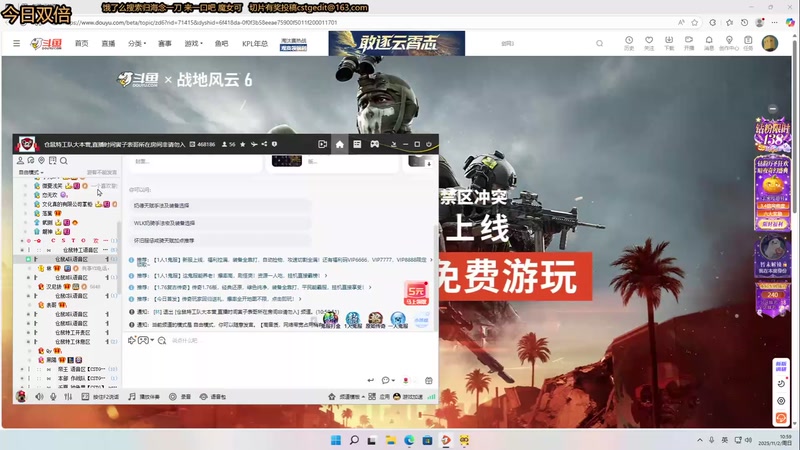
Task: Toggle the microphone icon in bottom bar
Action: [53, 396]
